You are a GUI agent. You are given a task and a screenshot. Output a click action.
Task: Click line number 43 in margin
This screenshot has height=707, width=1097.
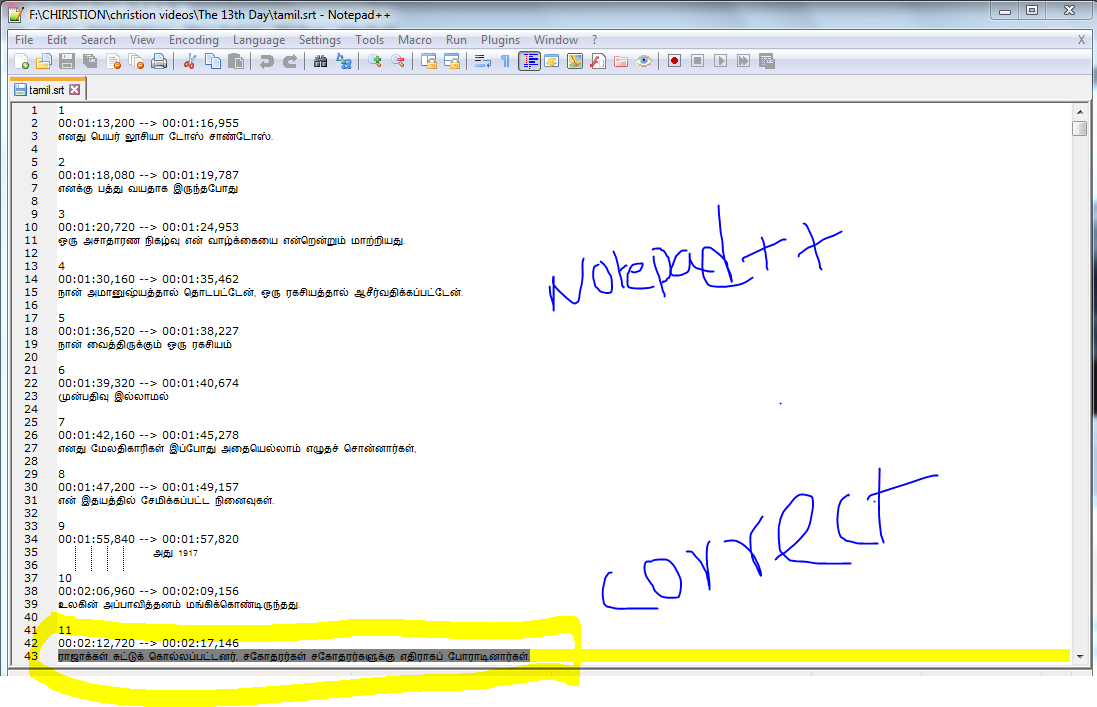(x=31, y=656)
